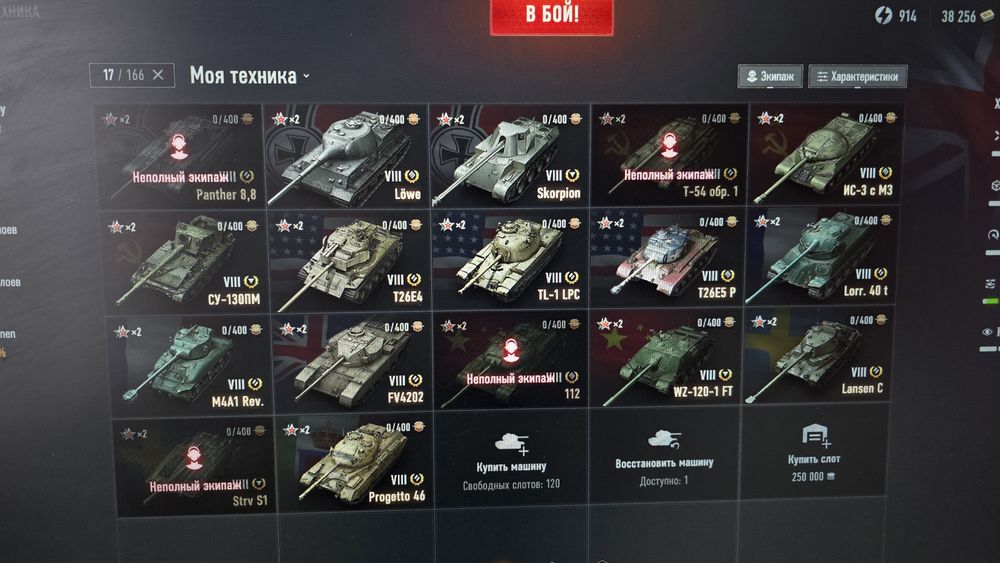Screen dimensions: 1000x563
Task: Click incomplete crew icon on 112 tank
Action: pyautogui.click(x=511, y=350)
